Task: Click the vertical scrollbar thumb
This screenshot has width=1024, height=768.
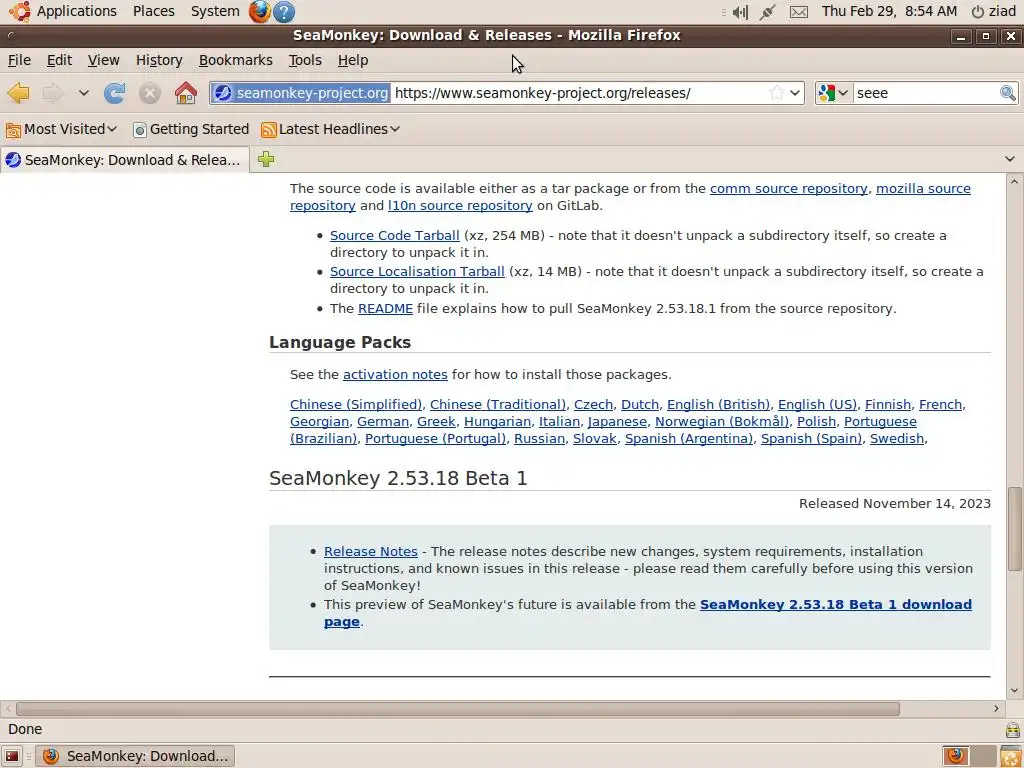Action: click(x=1014, y=528)
